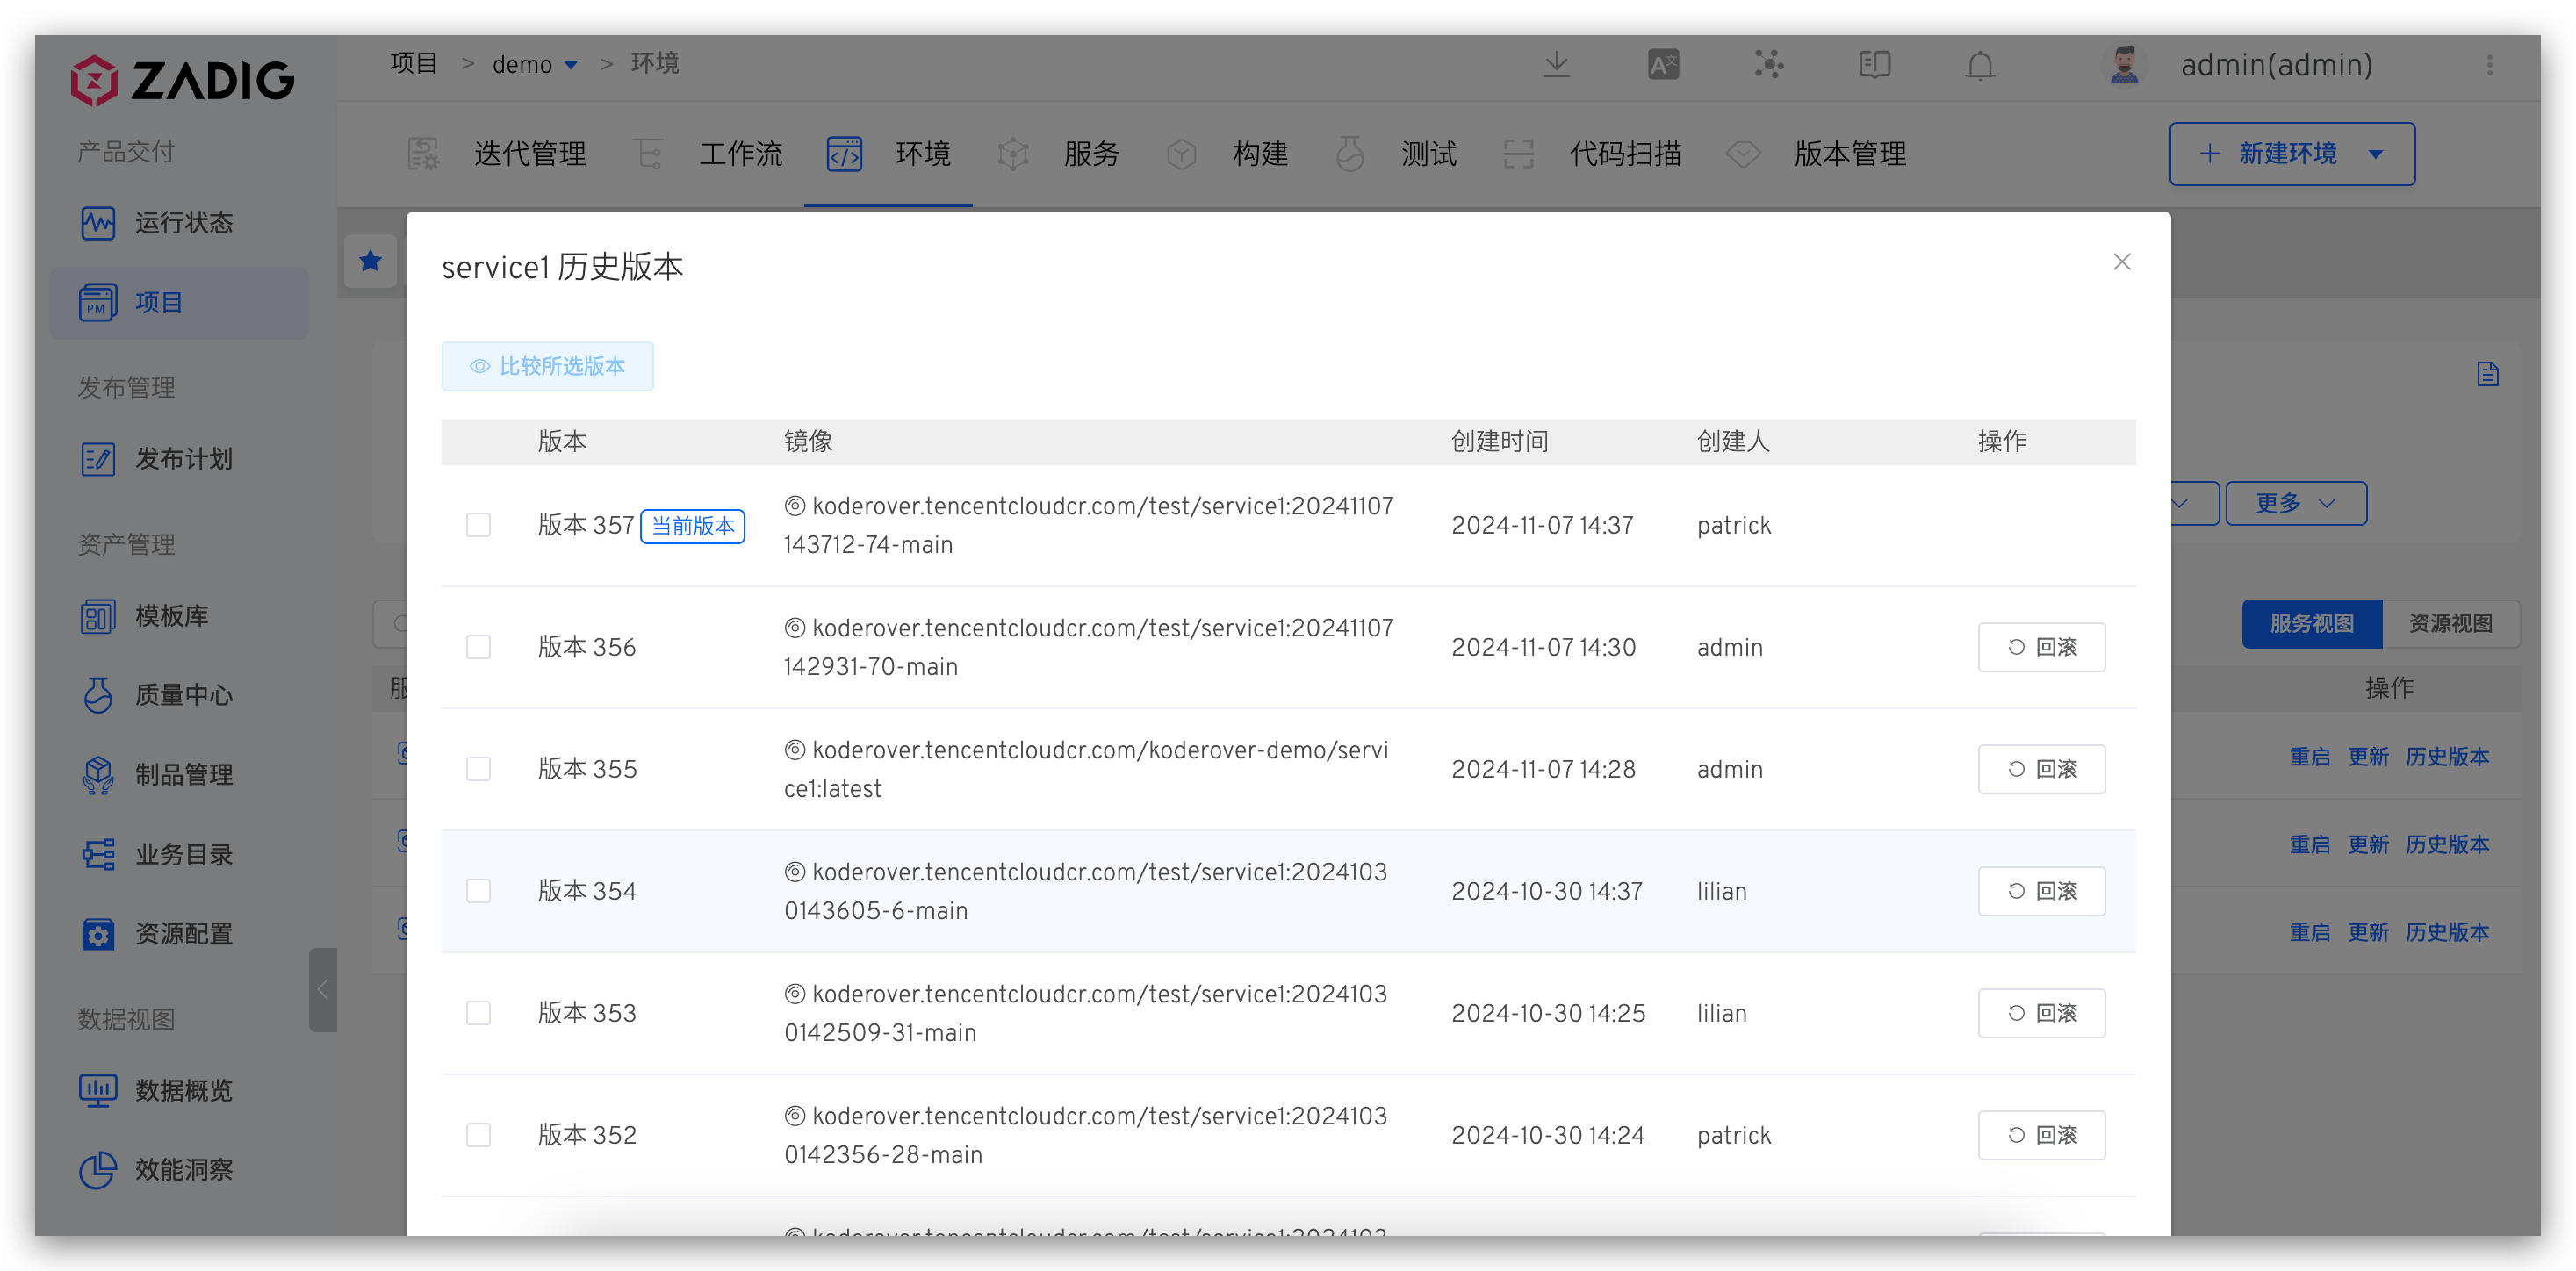Viewport: 2576px width, 1271px height.
Task: Switch to 环境 tab
Action: (x=888, y=154)
